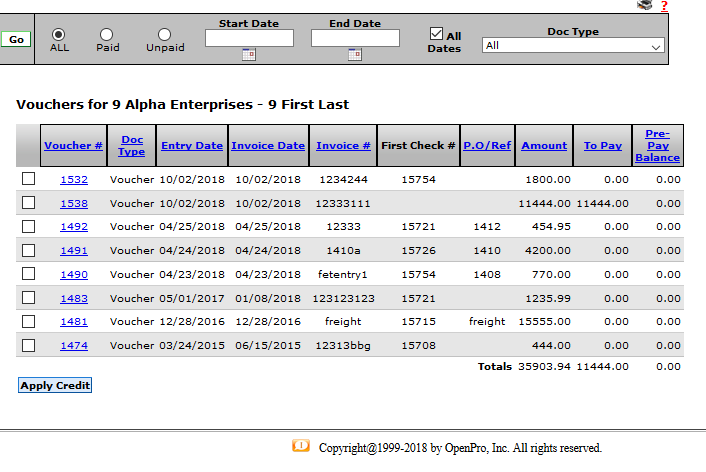706x472 pixels.
Task: Open the End Date calendar picker icon
Action: (354, 55)
